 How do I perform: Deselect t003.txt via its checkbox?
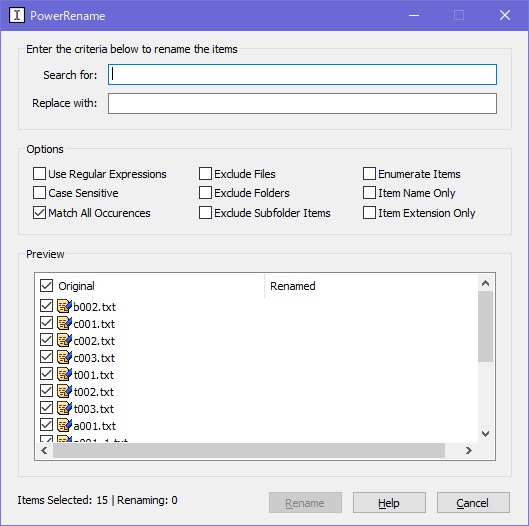(46, 407)
